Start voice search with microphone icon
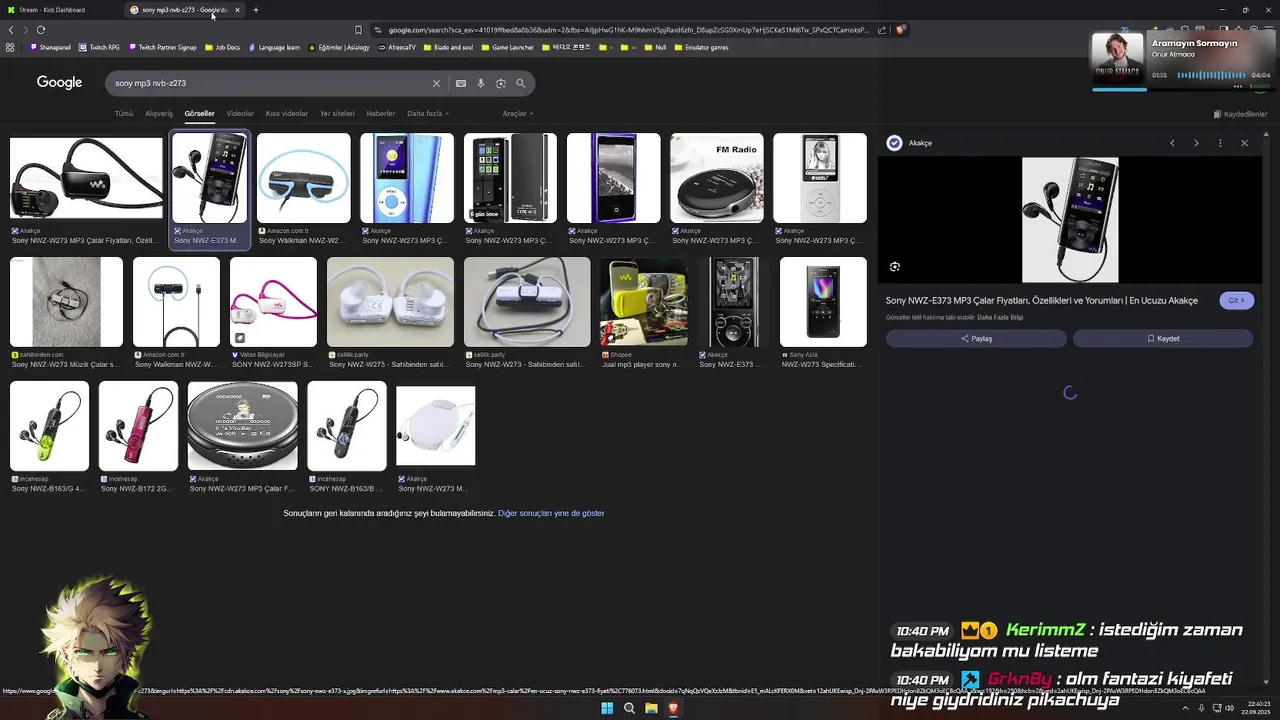1280x720 pixels. pos(481,83)
